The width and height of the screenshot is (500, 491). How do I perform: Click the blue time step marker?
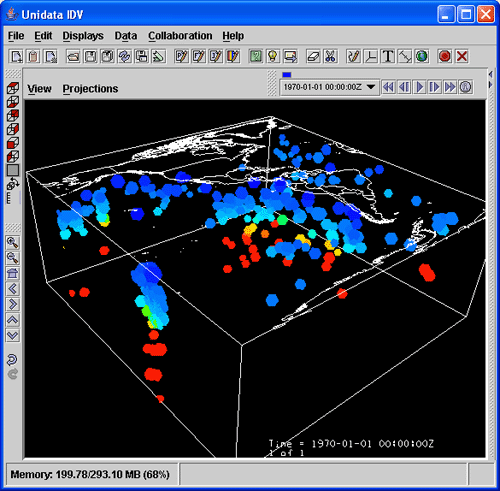(x=287, y=75)
